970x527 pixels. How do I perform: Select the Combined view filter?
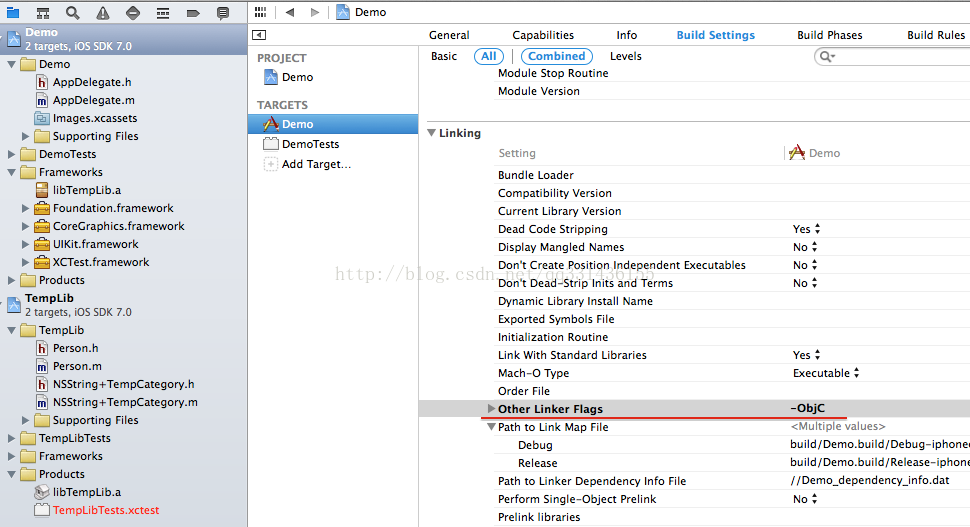tap(557, 56)
